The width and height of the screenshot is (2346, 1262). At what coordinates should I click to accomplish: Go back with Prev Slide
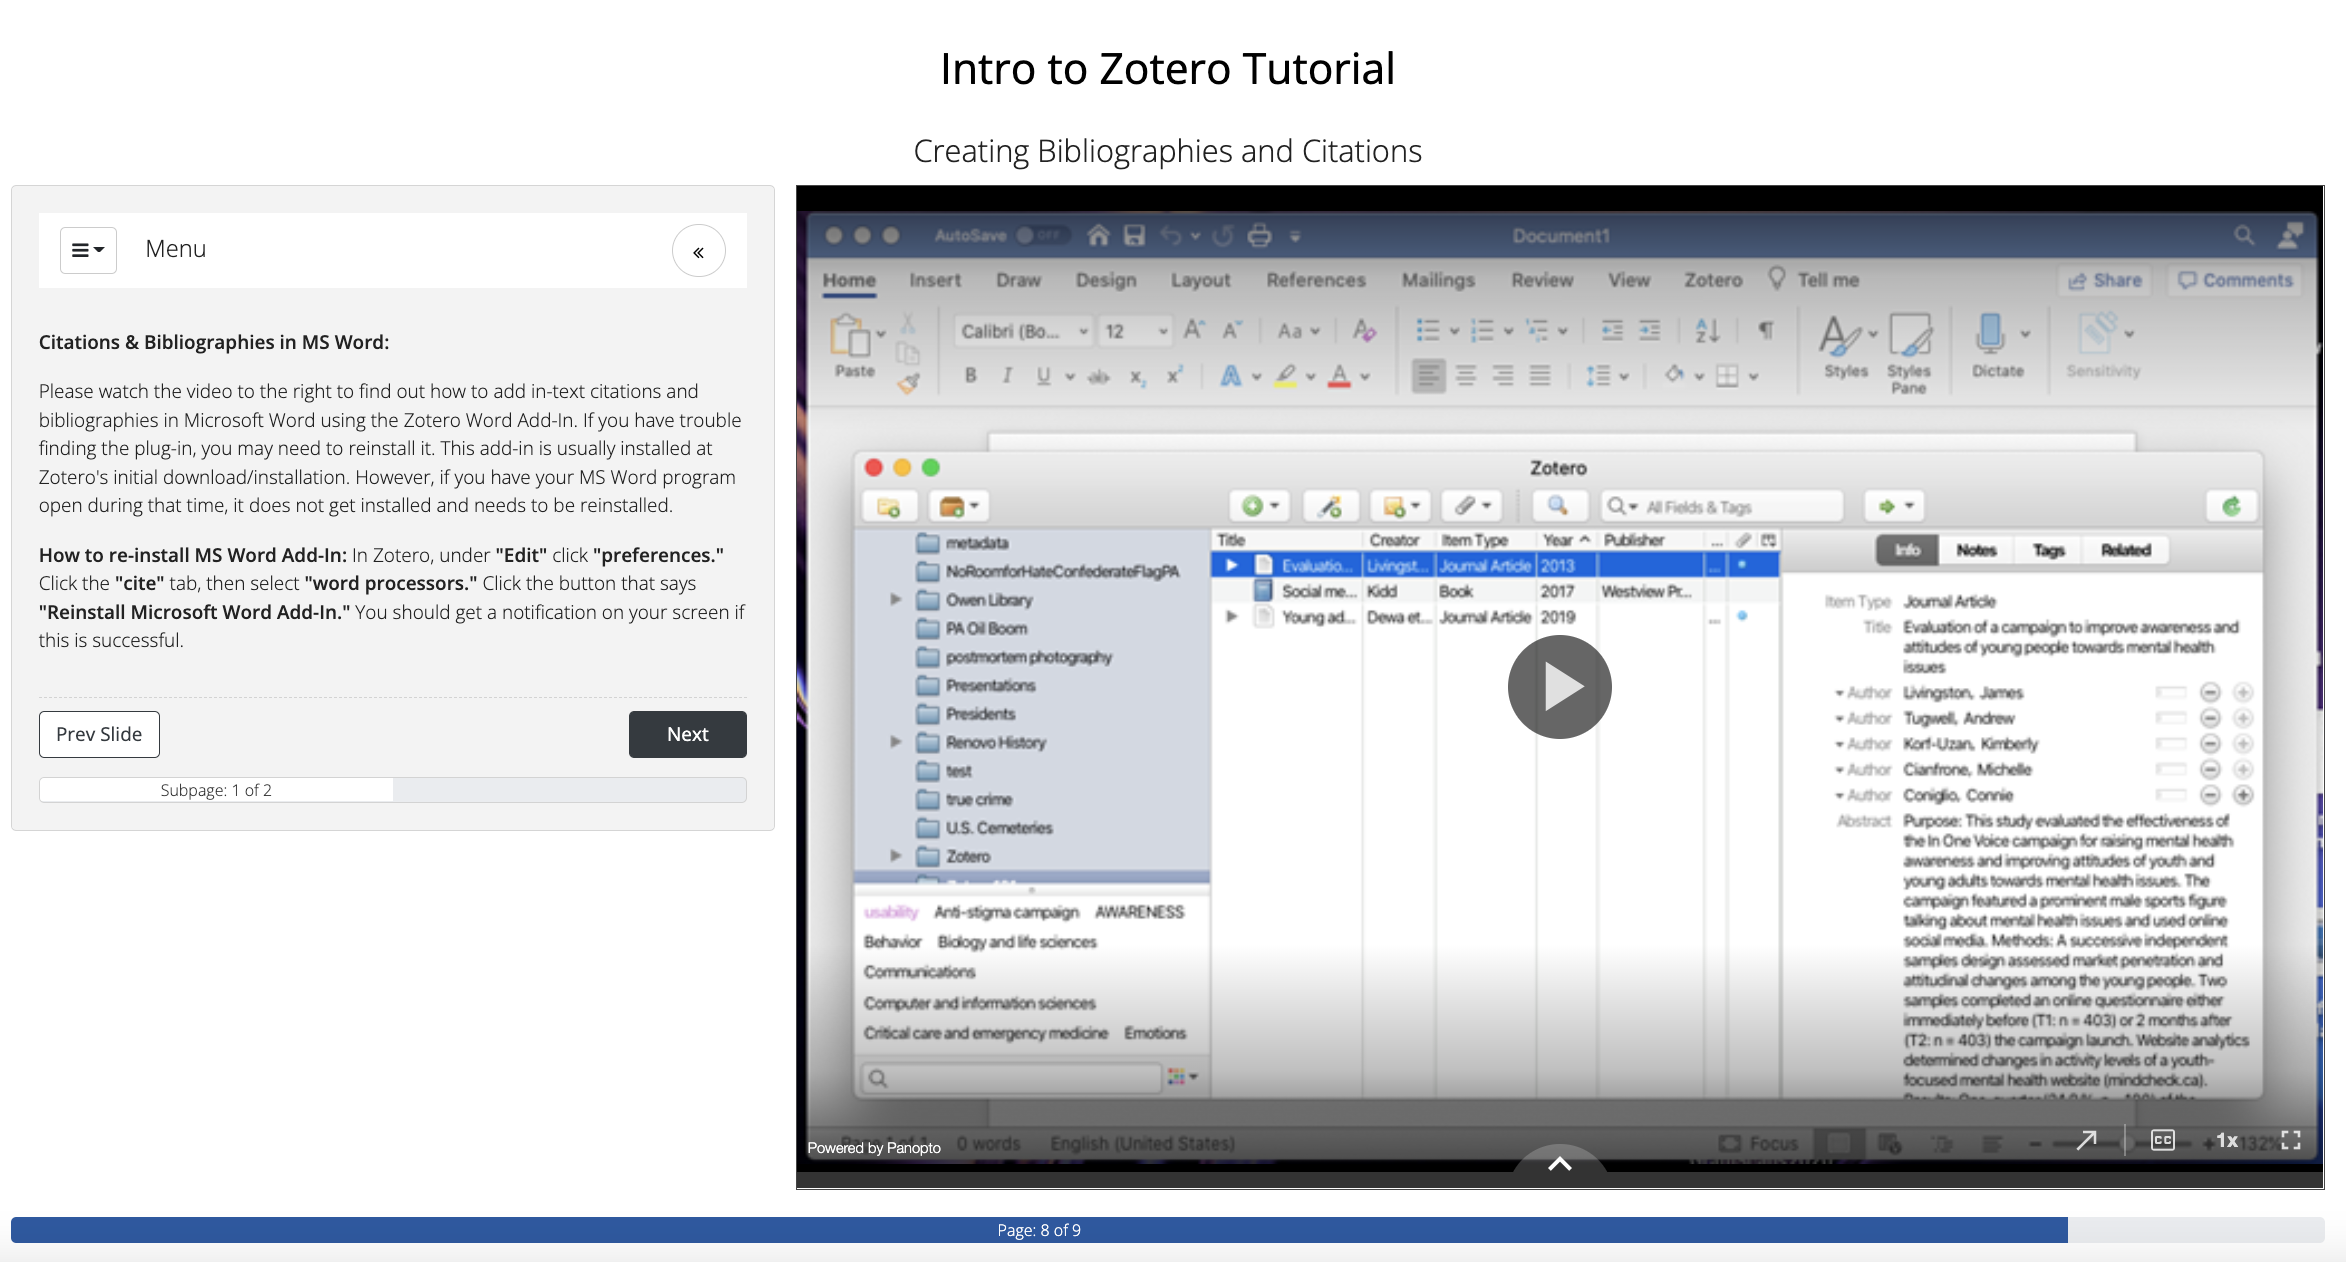pyautogui.click(x=99, y=734)
